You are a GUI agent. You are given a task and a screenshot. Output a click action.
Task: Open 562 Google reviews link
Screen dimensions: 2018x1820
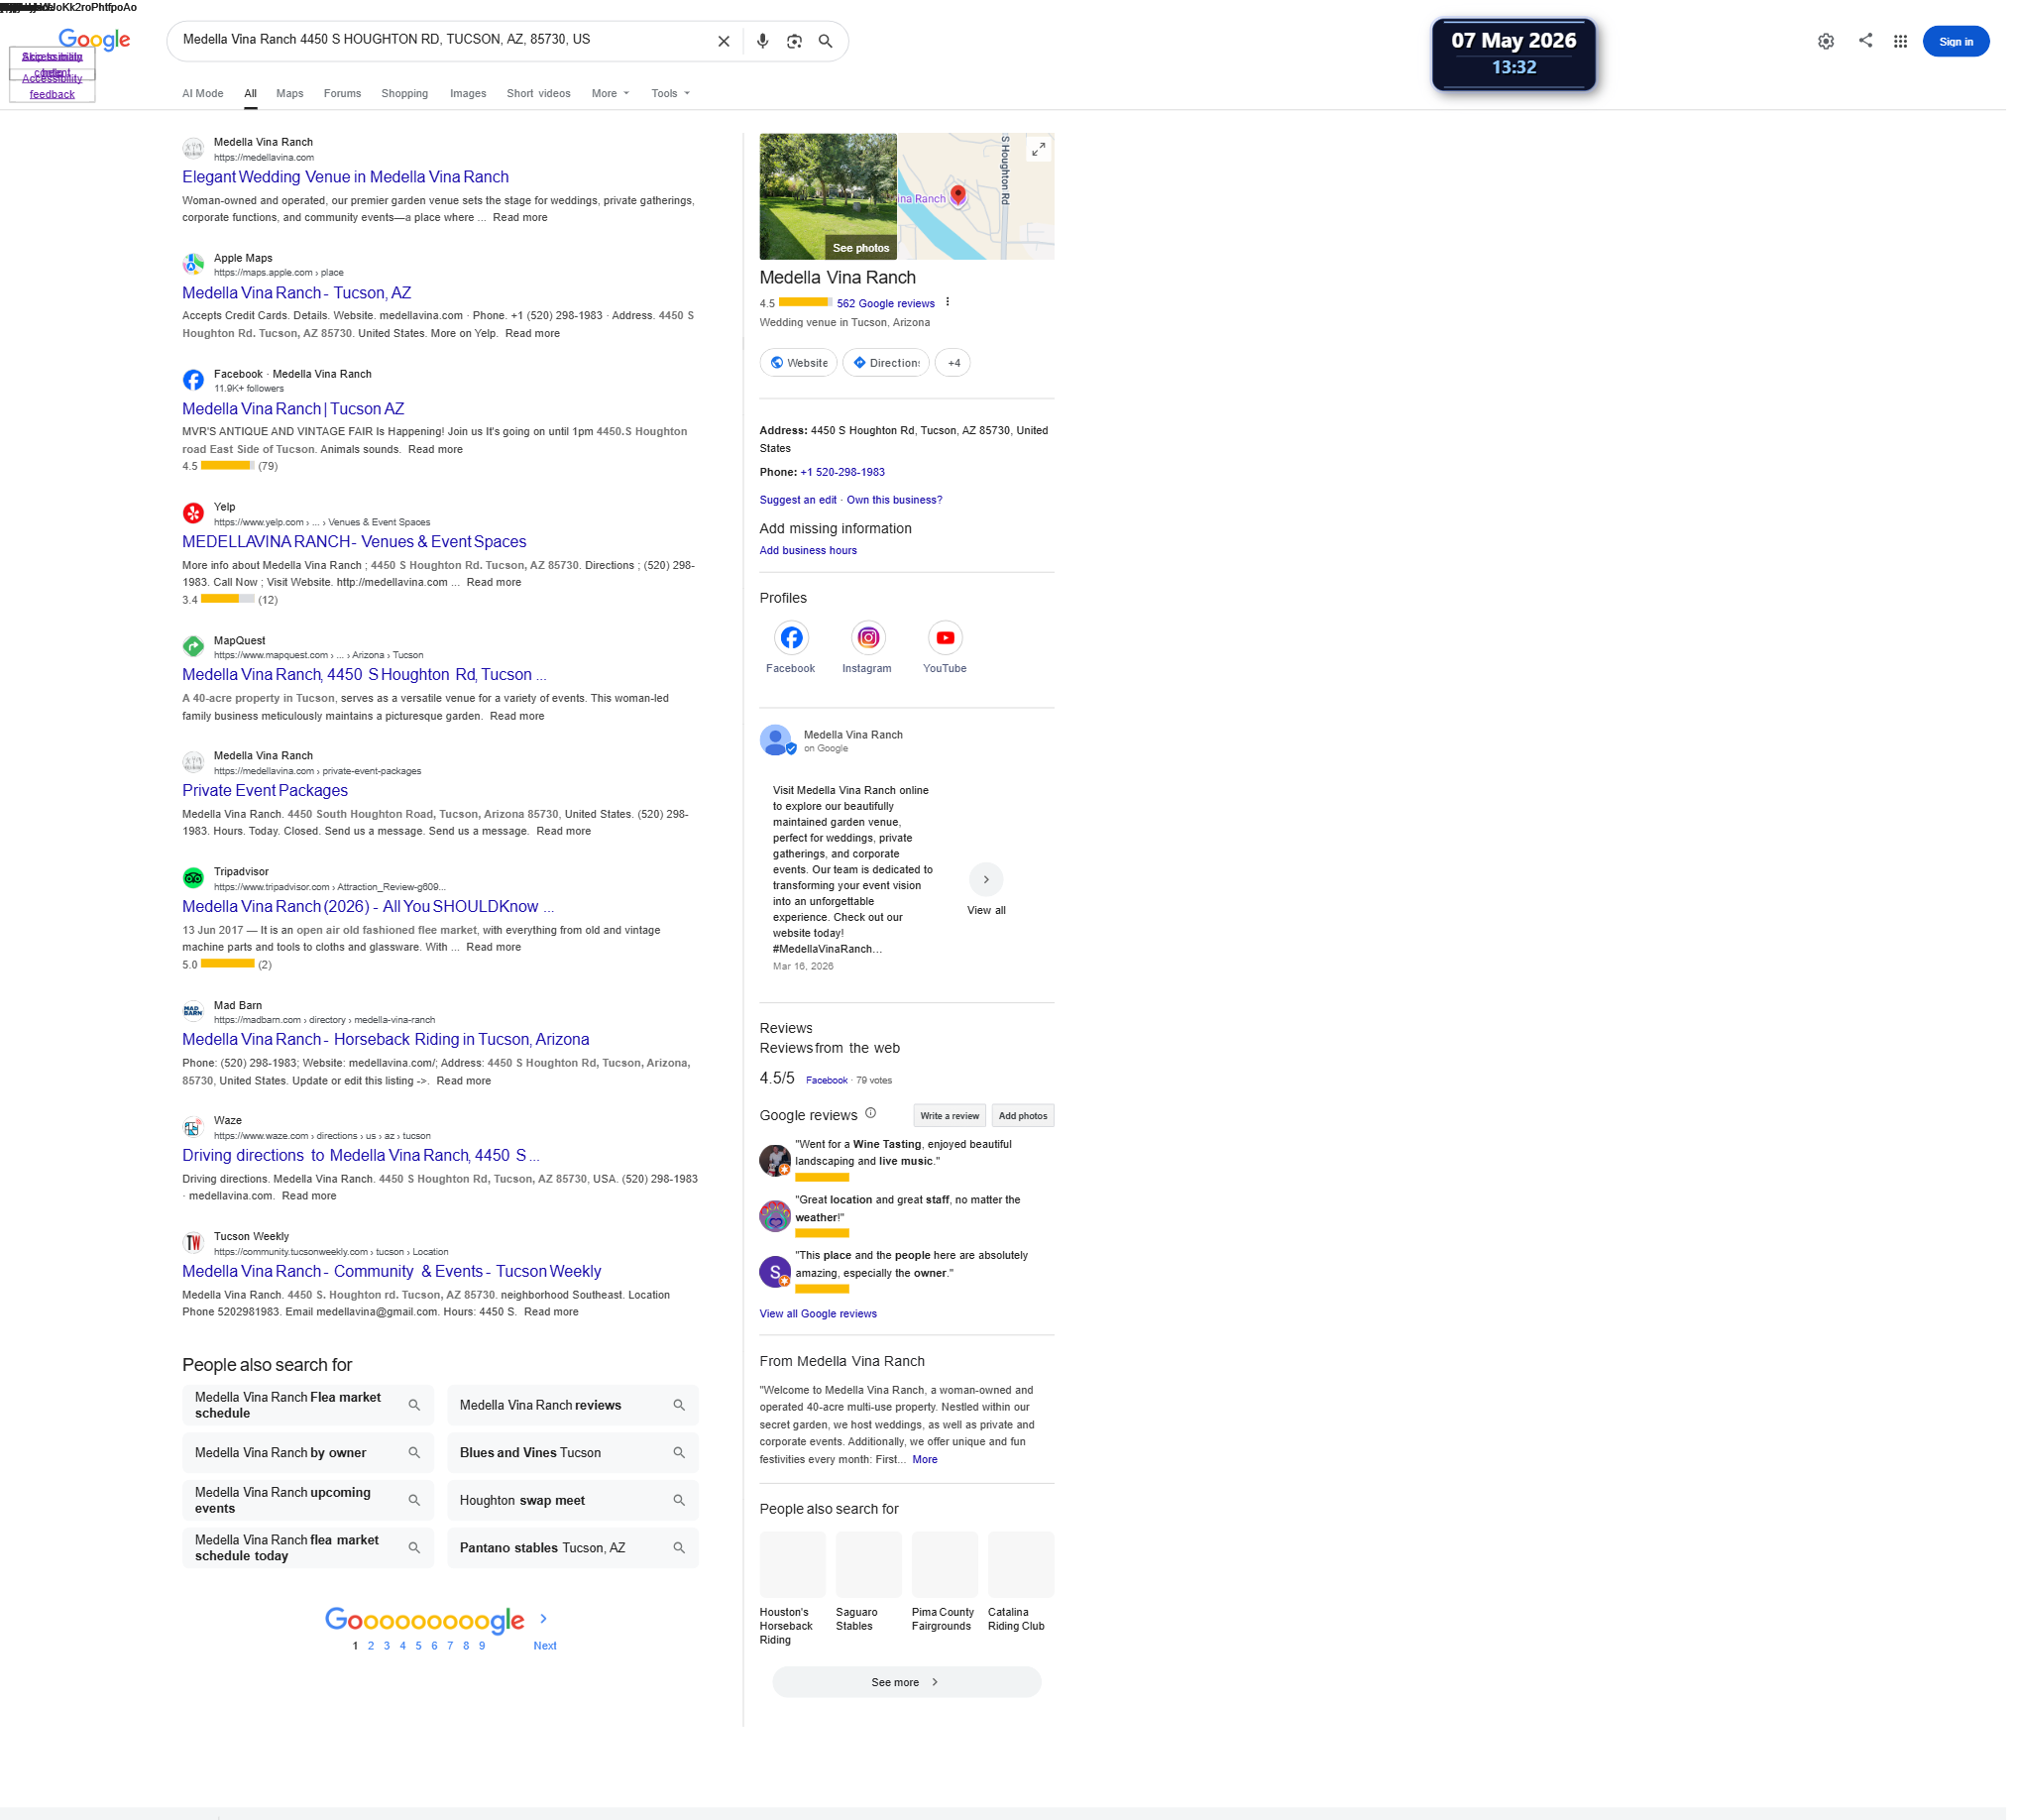tap(885, 303)
